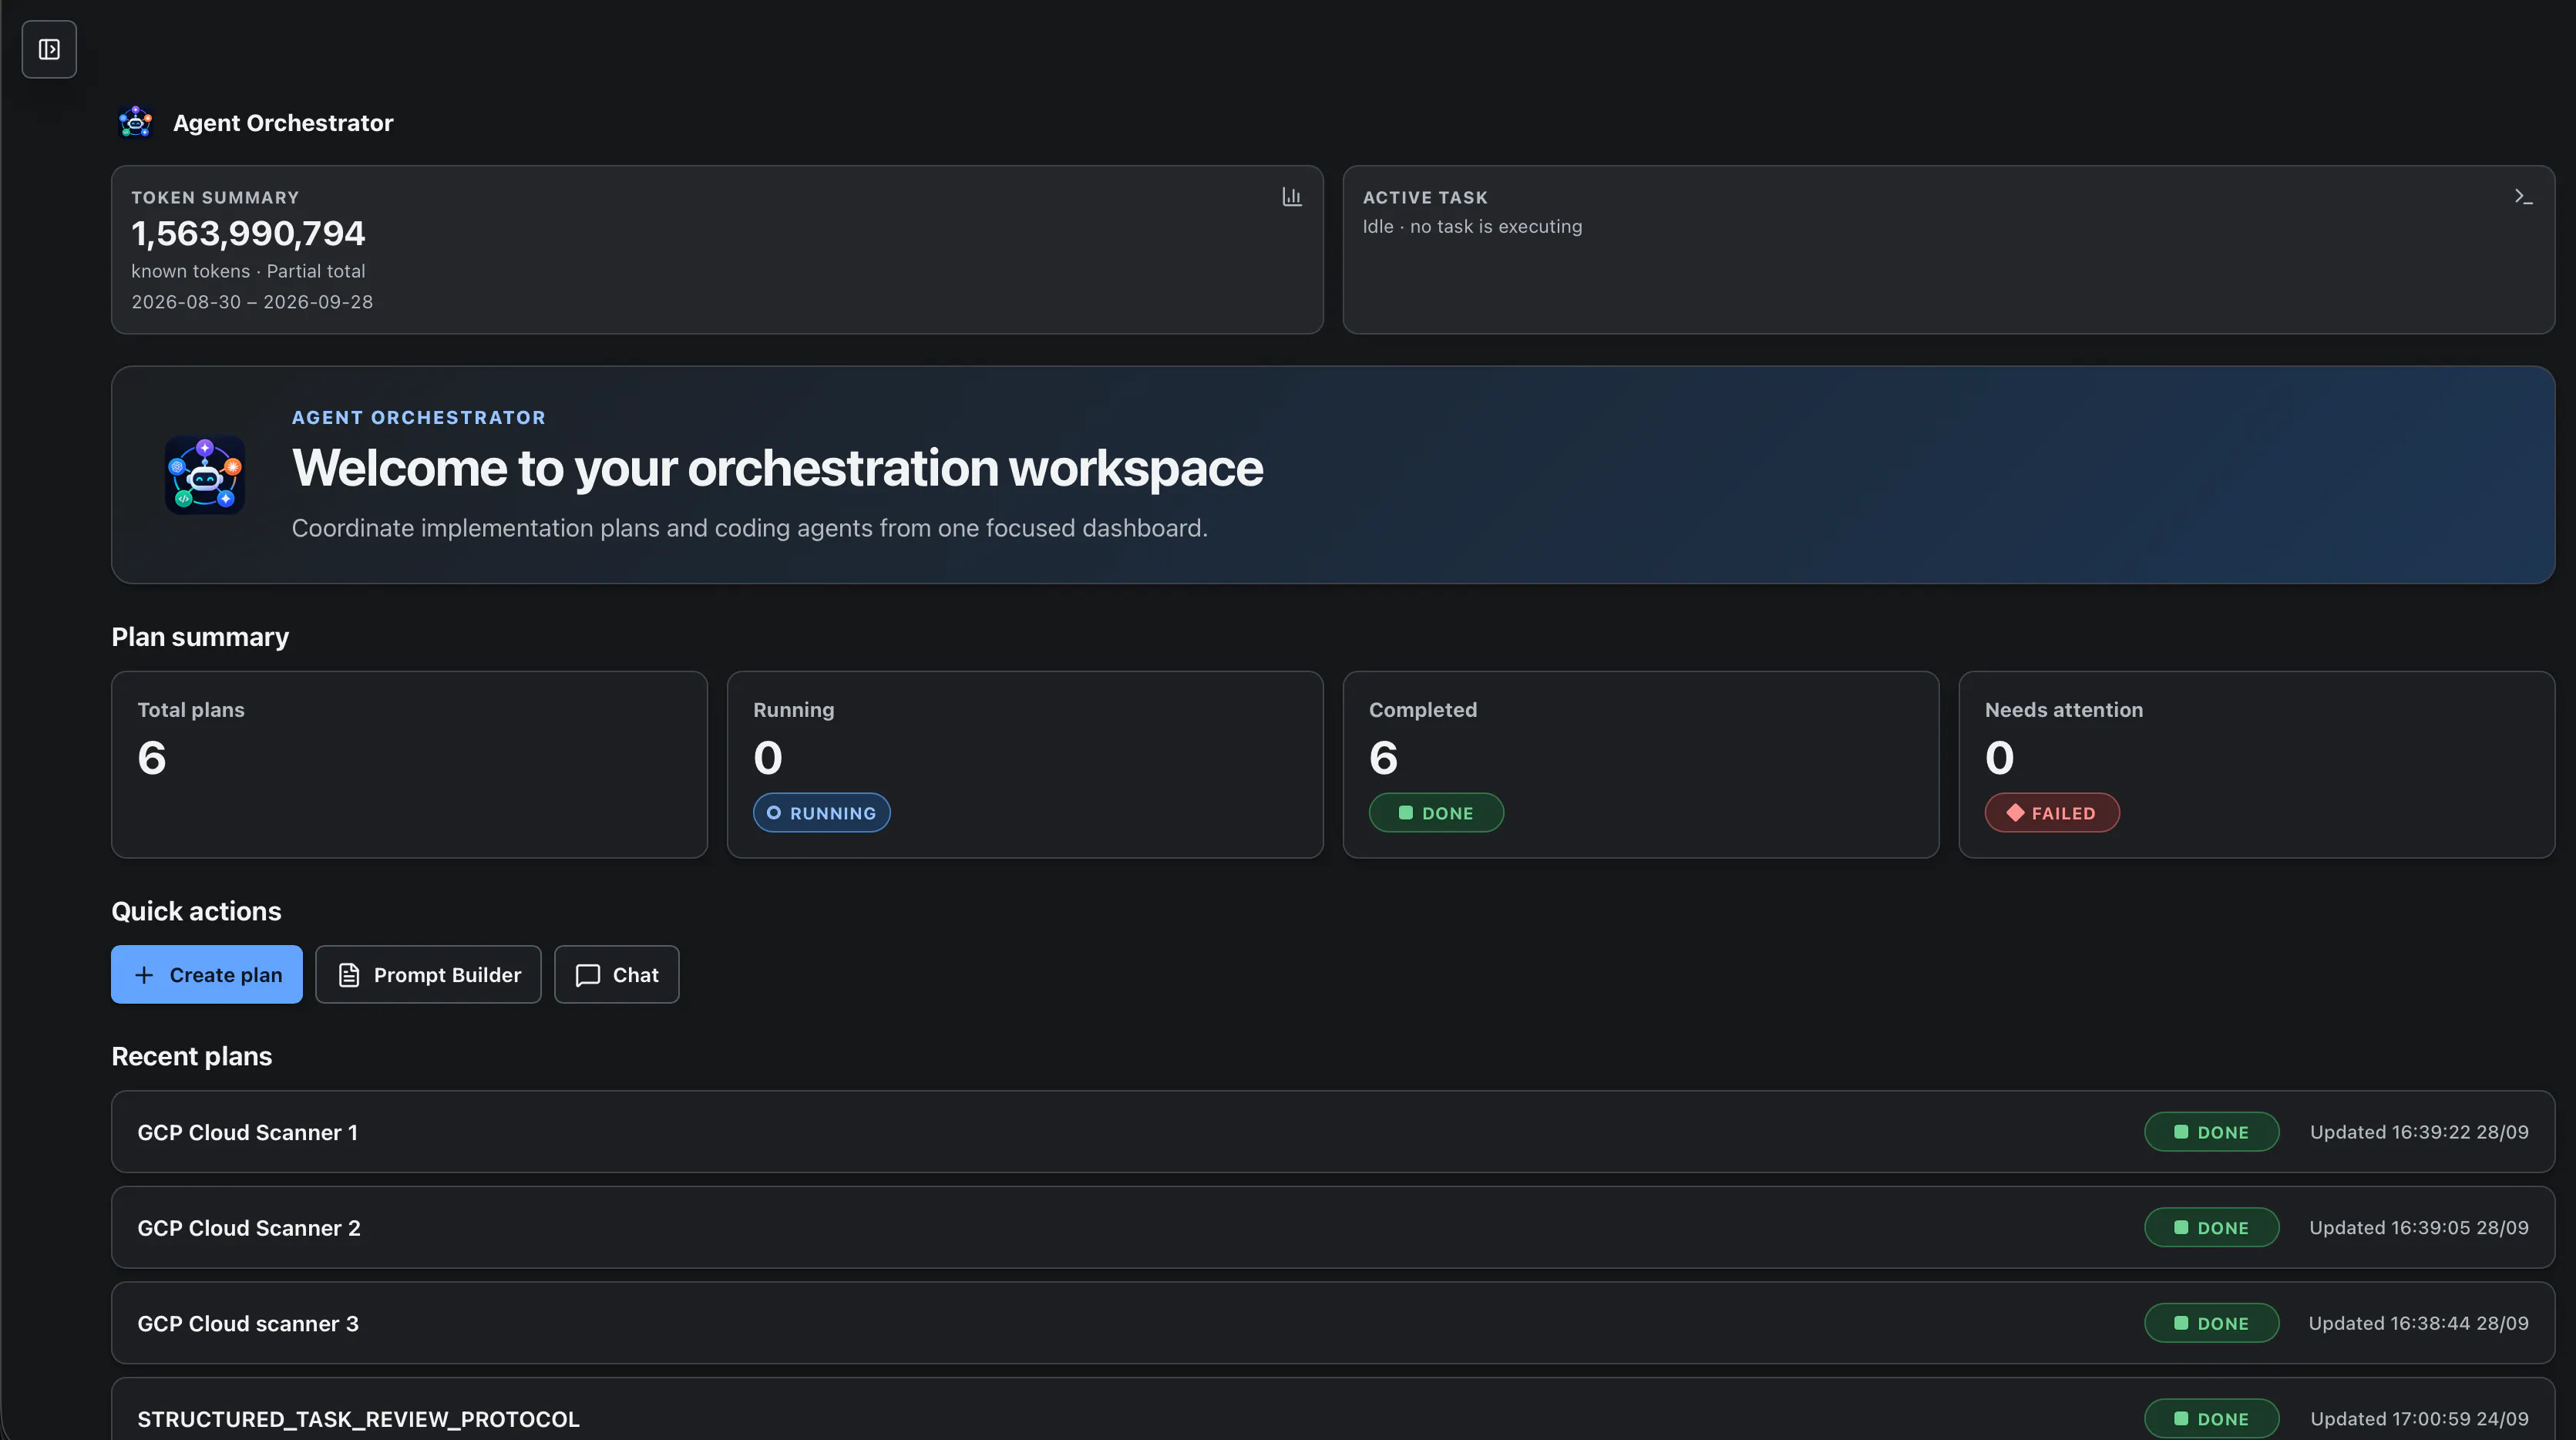The image size is (2576, 1440).
Task: Click 'Updated 17:00:59 24/09' timestamp
Action: coord(2419,1419)
